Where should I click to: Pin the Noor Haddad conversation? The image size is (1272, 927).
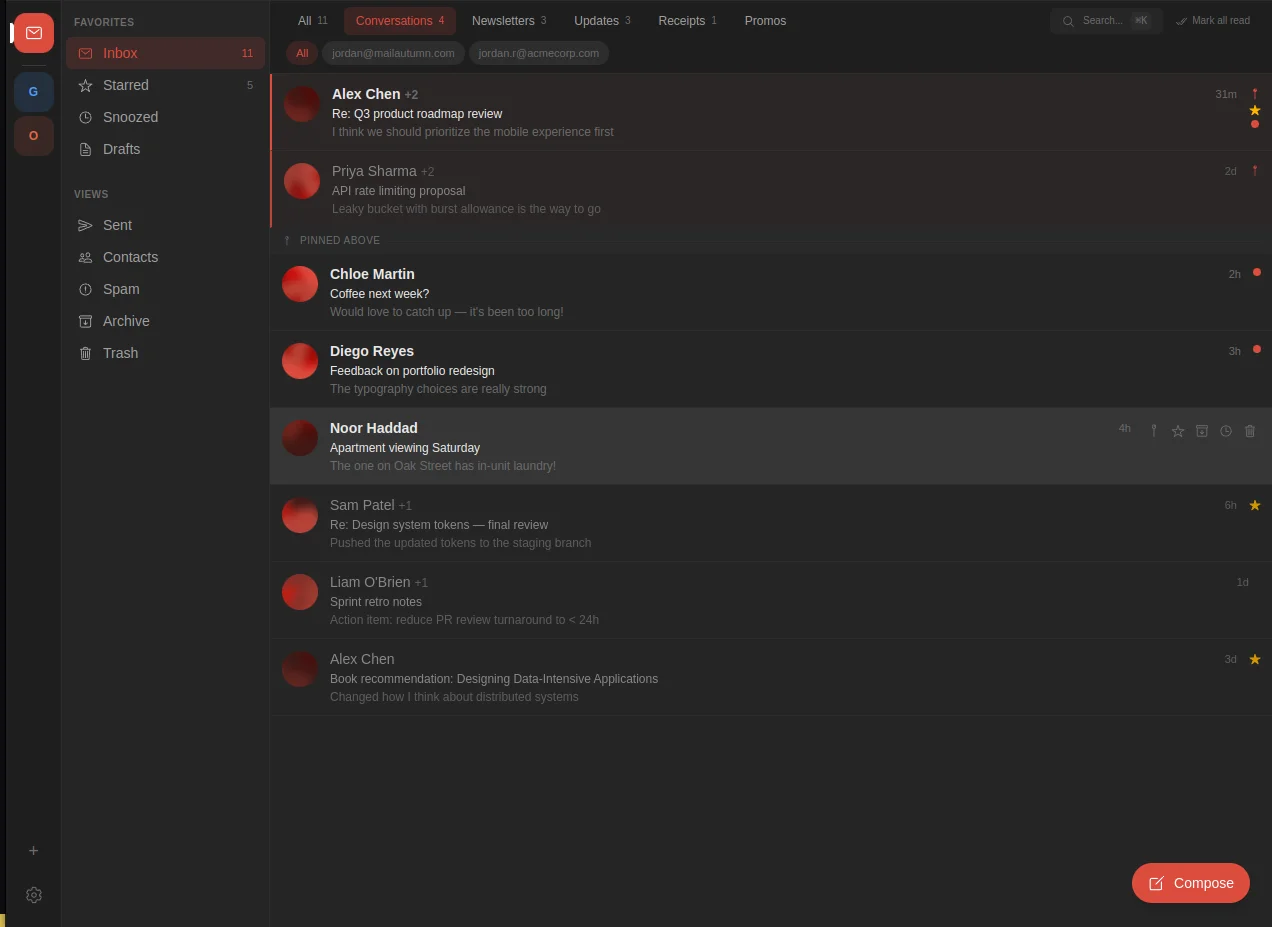coord(1154,430)
